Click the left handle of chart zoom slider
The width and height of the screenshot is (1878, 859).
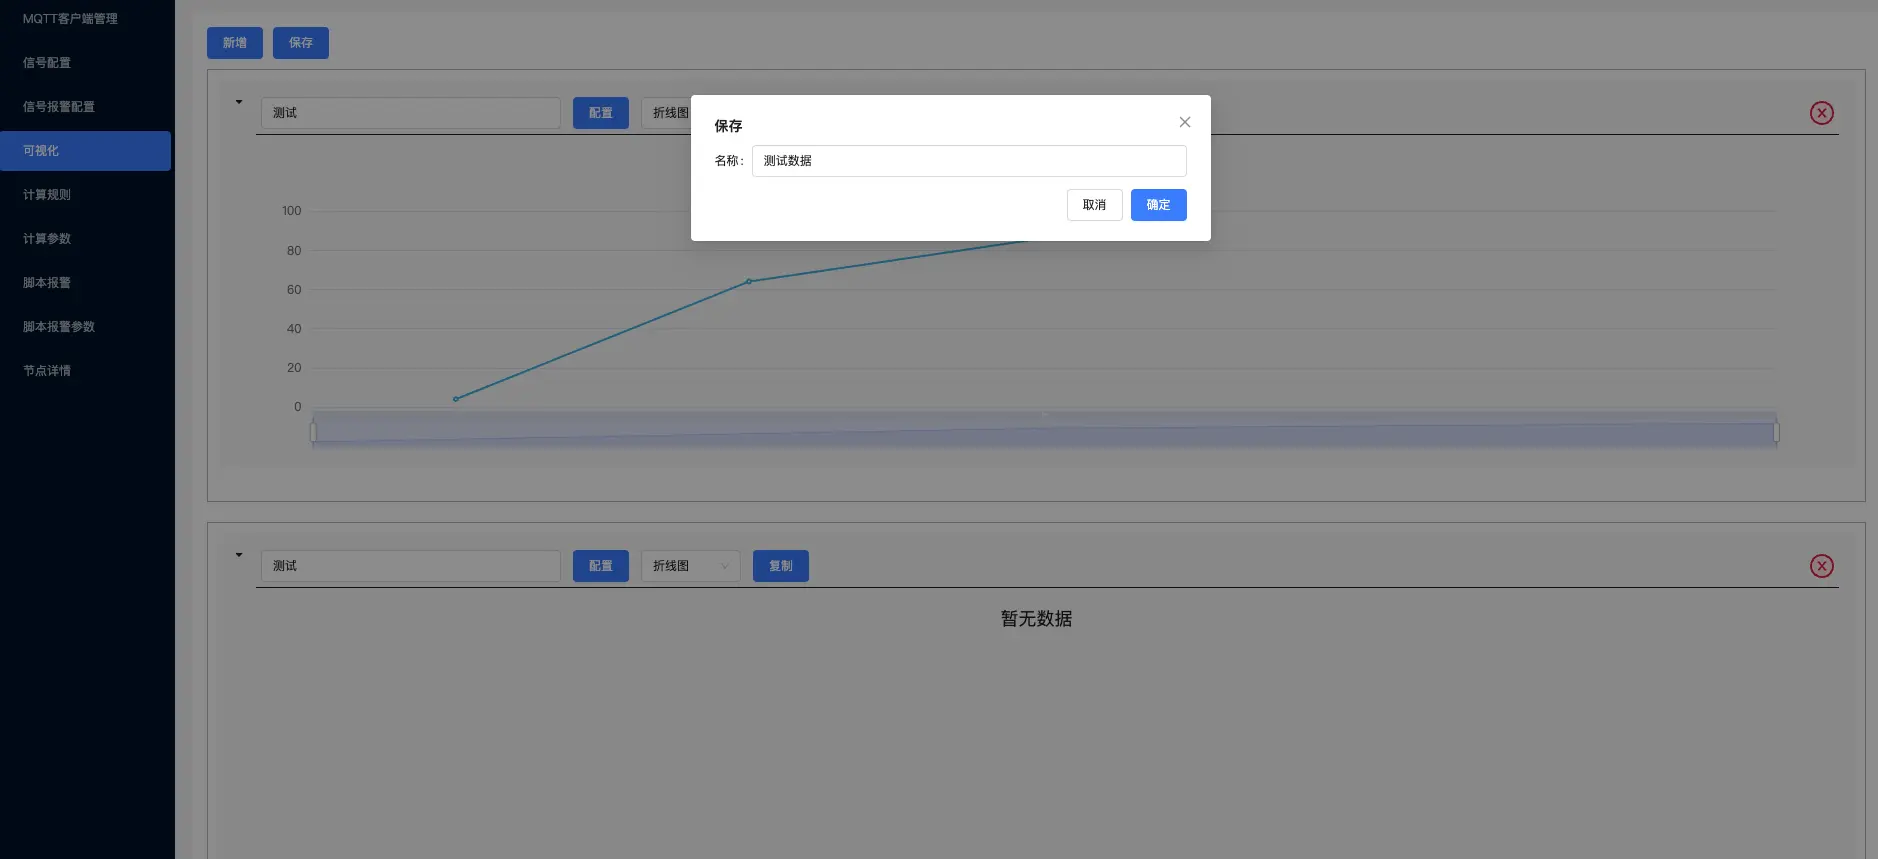313,432
